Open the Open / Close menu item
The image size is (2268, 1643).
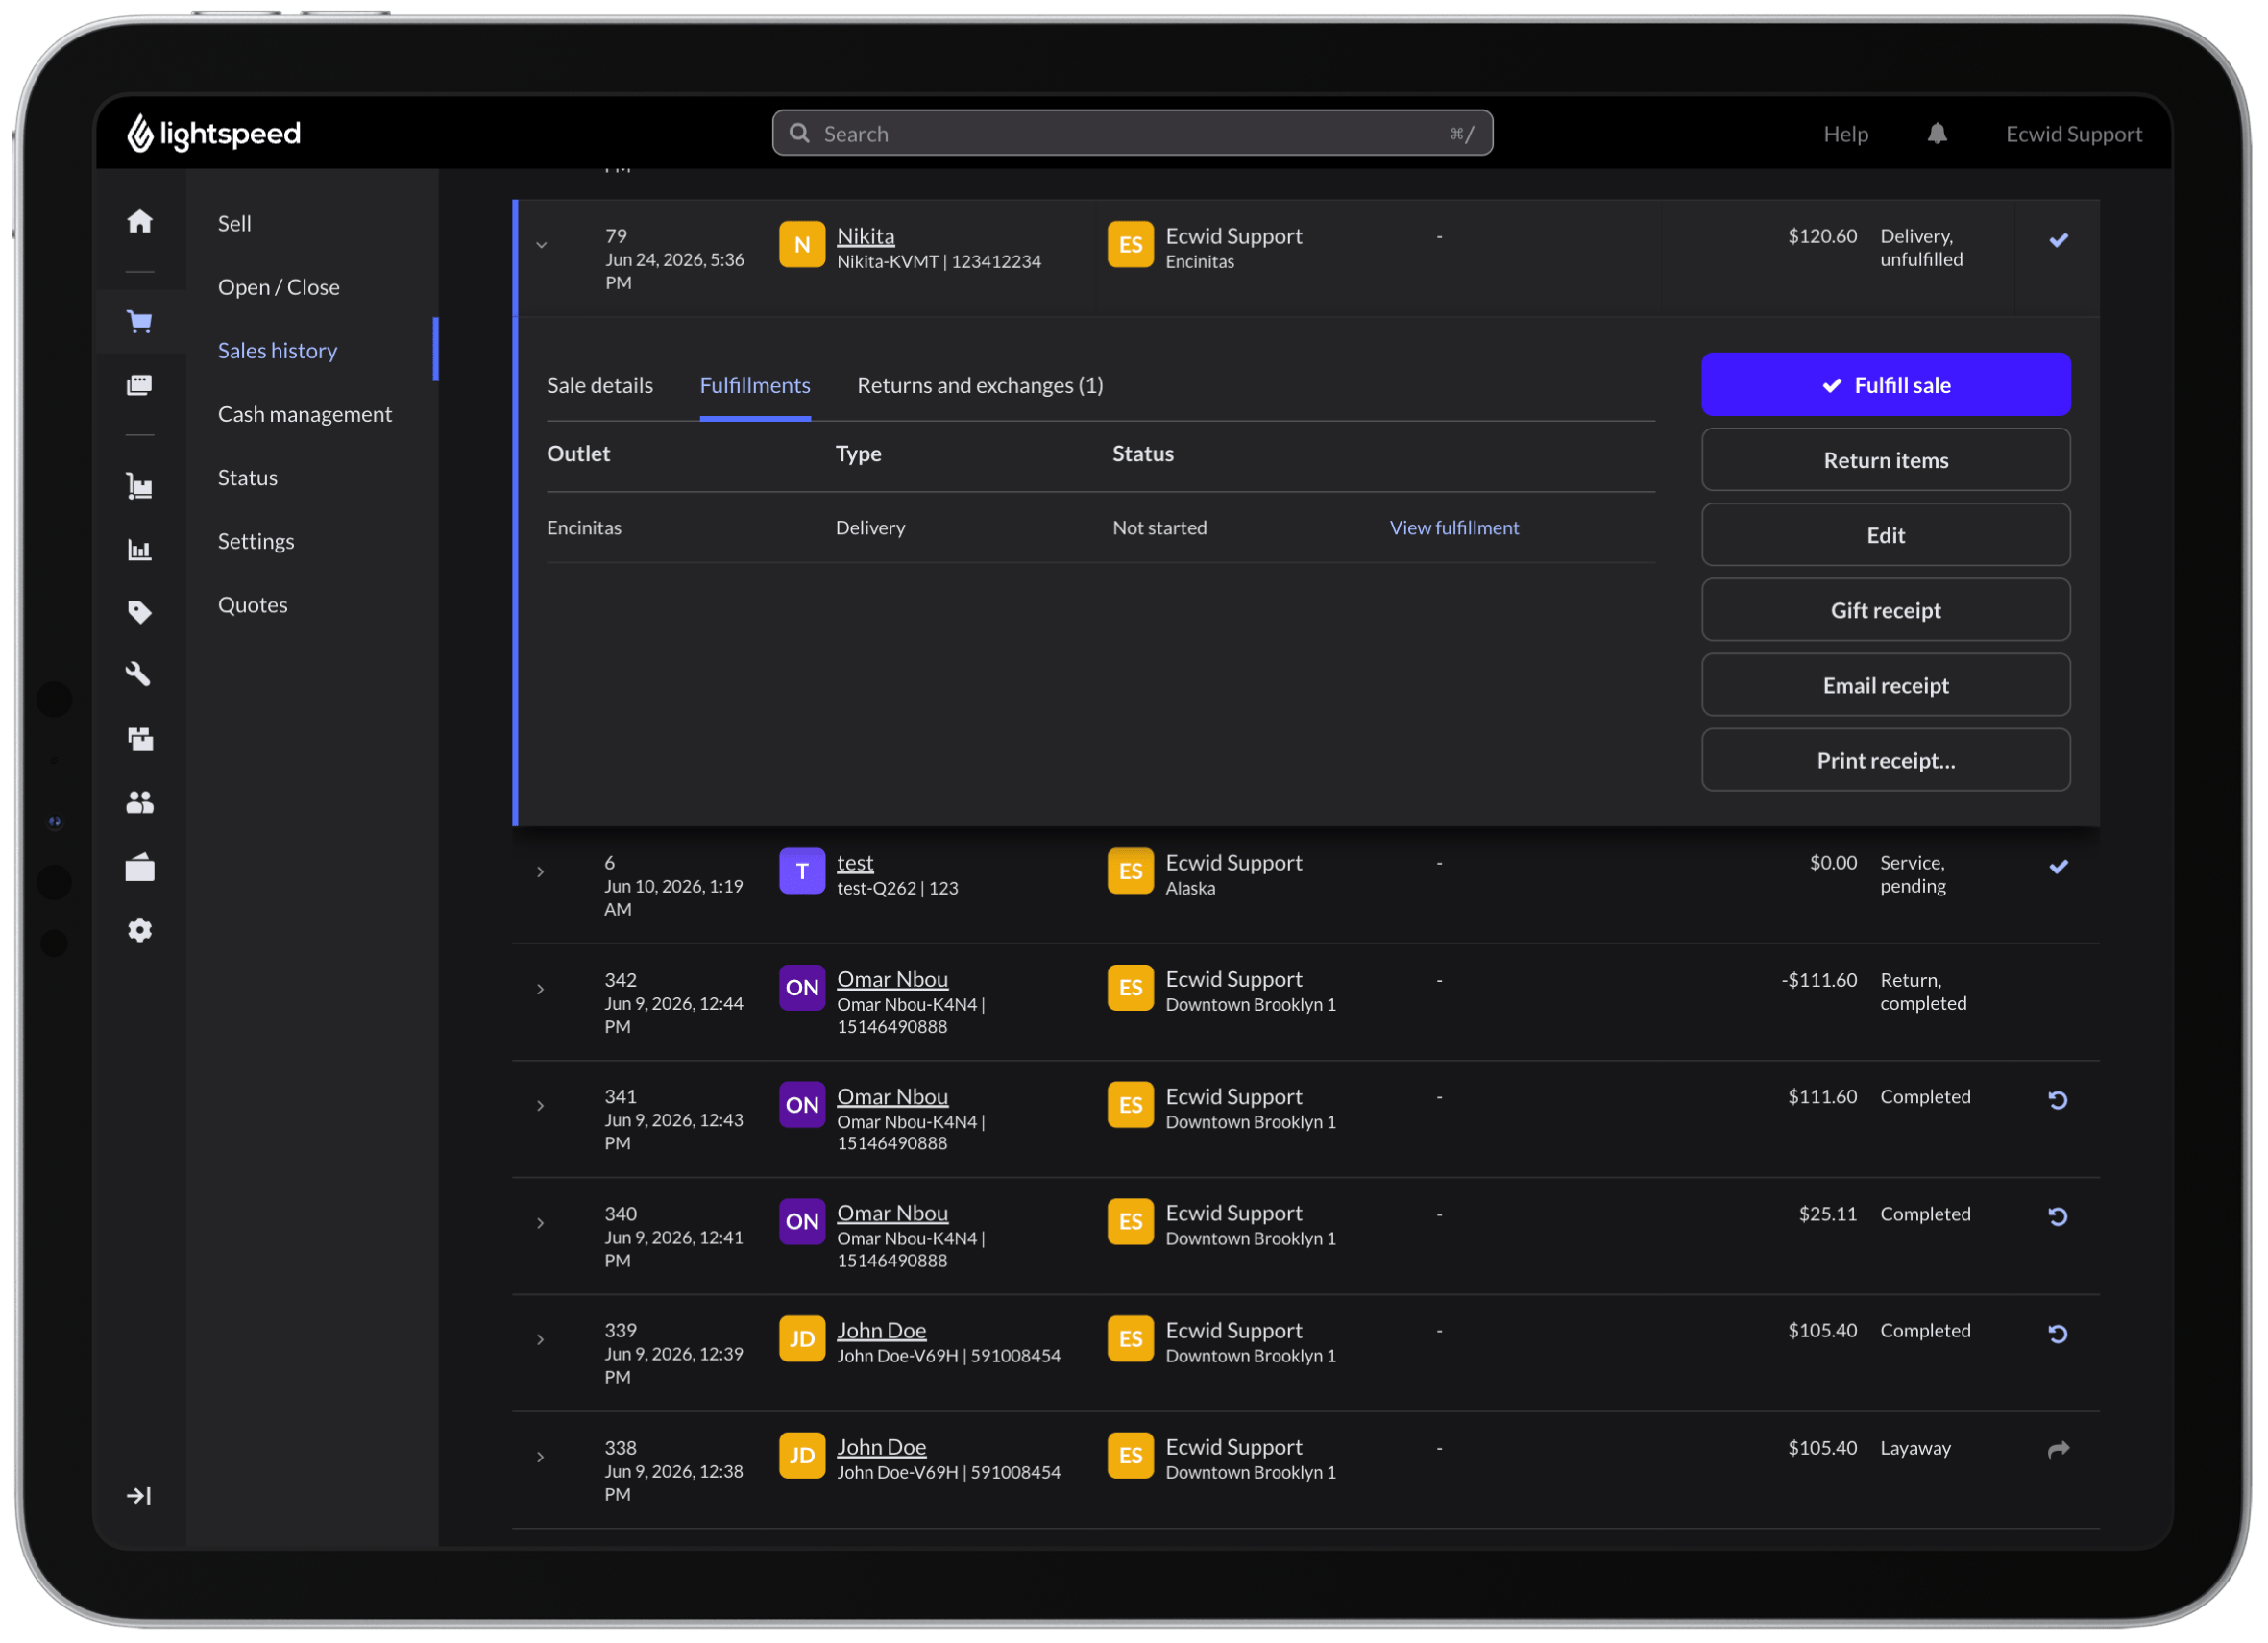[279, 287]
